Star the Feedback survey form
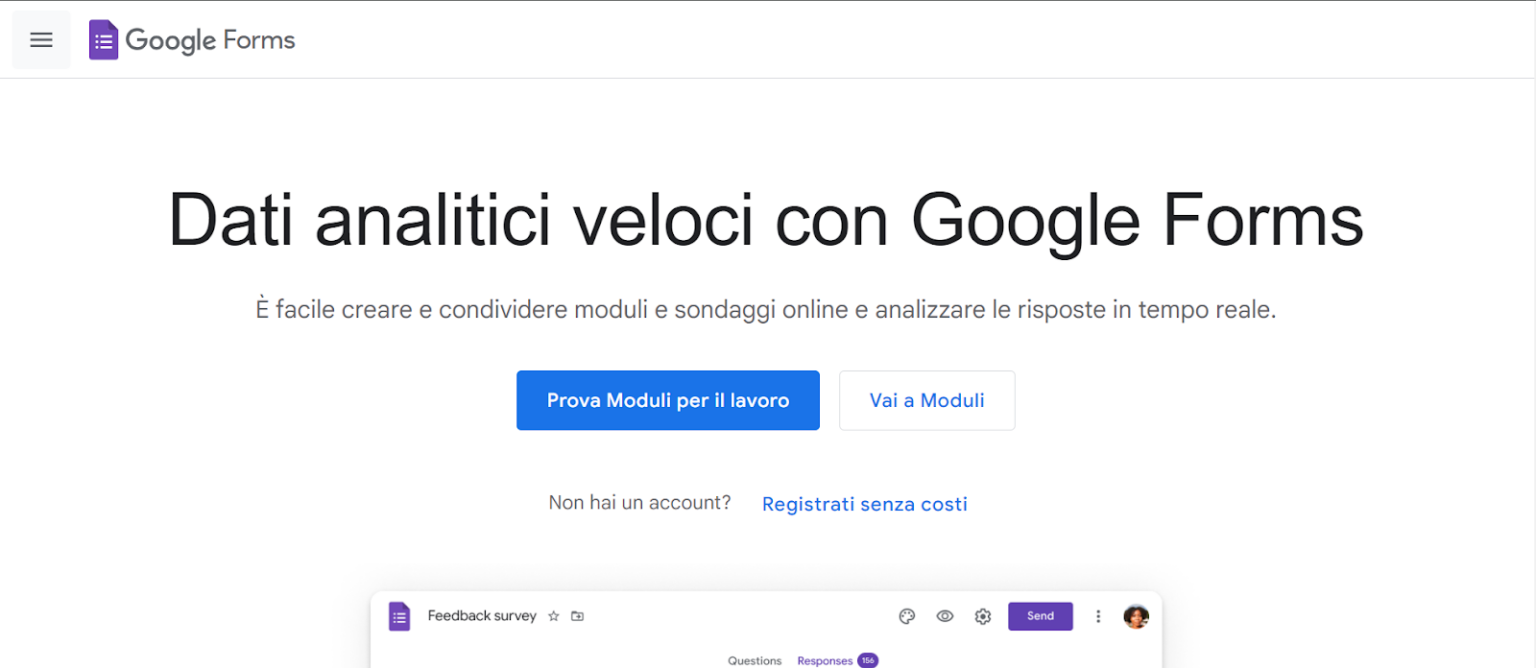The width and height of the screenshot is (1536, 668). point(553,616)
